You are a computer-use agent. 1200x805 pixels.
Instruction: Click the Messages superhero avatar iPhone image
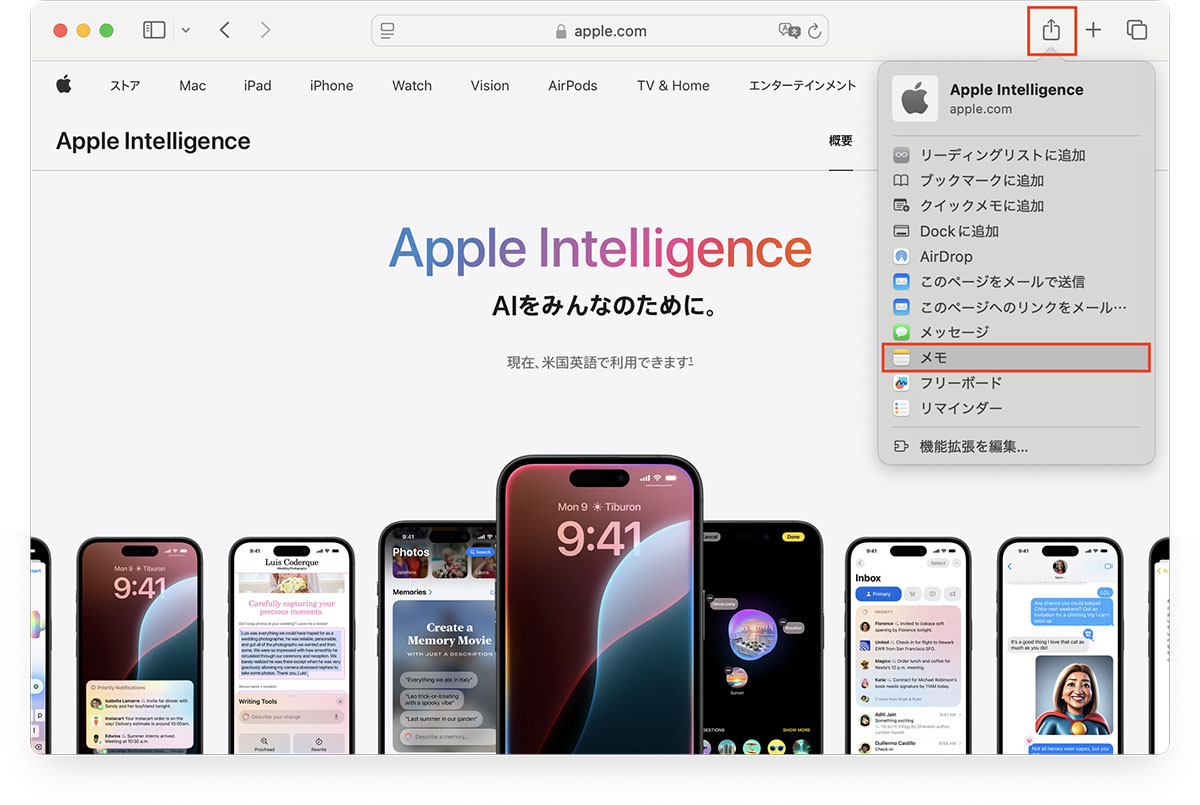pos(1061,646)
